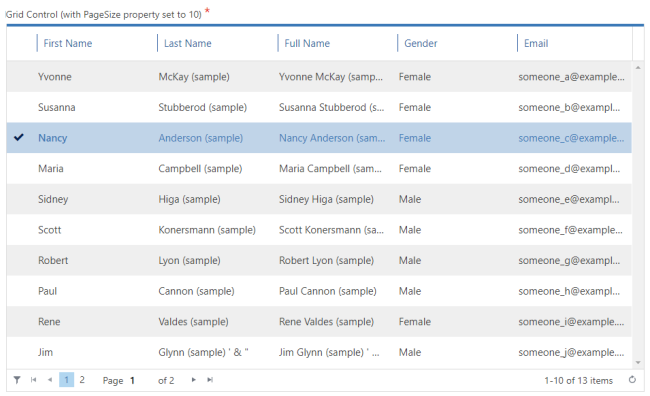Go to the next page arrow
Screen dimensions: 650x396
pyautogui.click(x=193, y=380)
